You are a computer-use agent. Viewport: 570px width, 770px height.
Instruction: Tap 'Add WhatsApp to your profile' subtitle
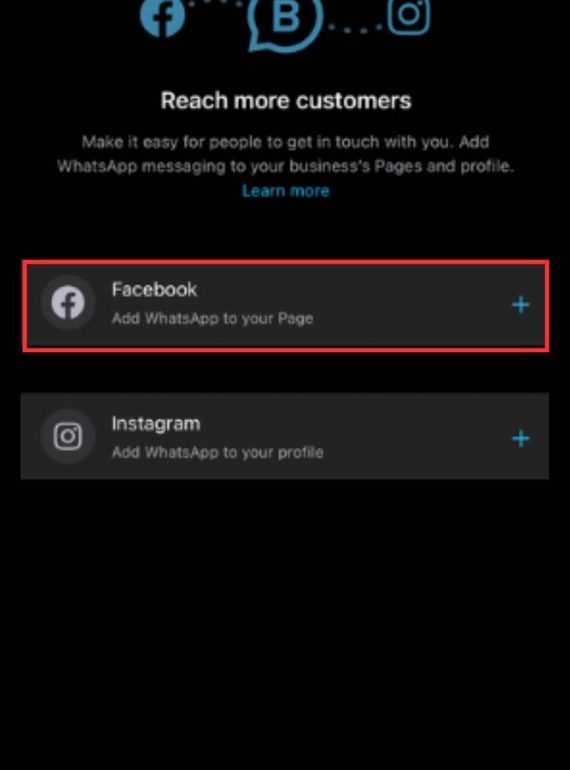[x=217, y=452]
